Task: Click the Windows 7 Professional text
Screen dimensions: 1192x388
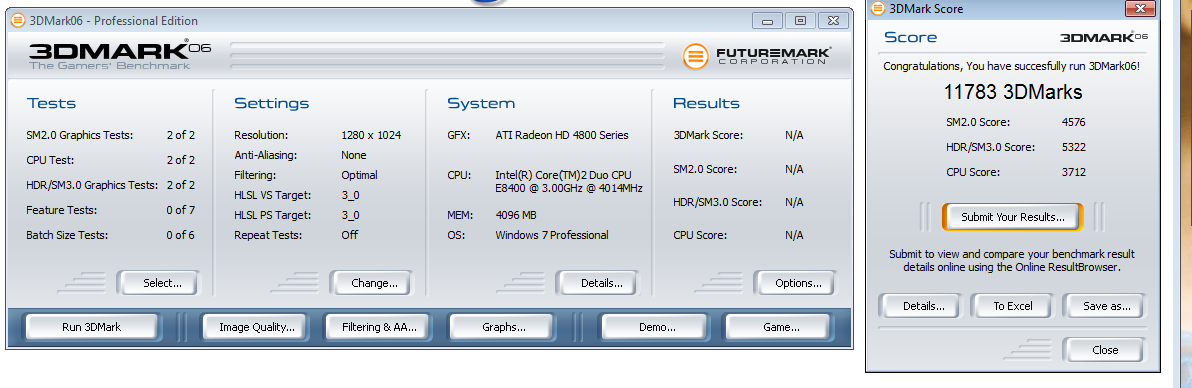Action: click(x=552, y=235)
